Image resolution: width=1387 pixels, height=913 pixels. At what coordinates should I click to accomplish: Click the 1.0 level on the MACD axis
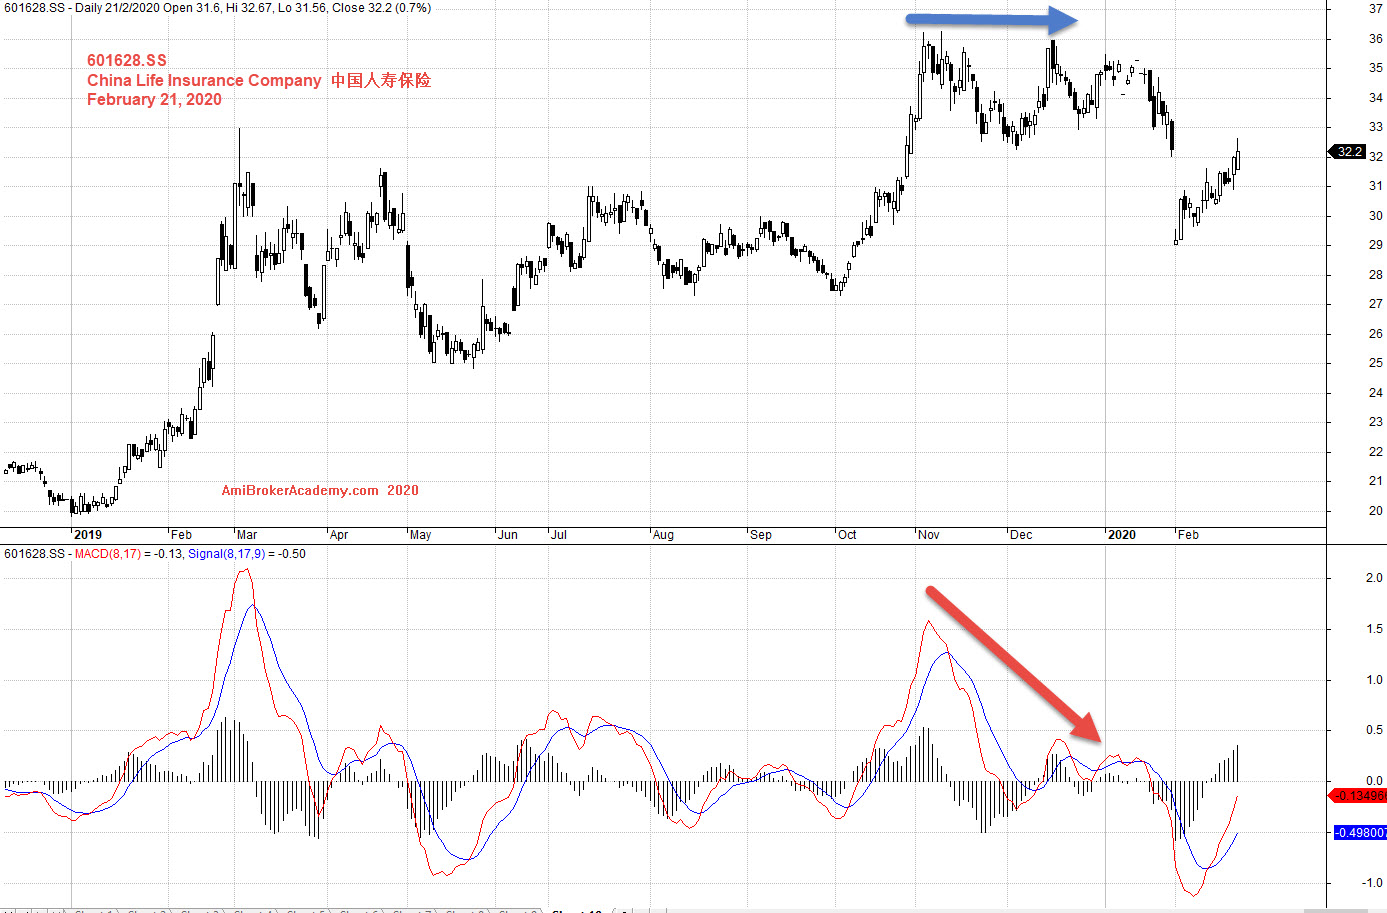tap(1374, 680)
